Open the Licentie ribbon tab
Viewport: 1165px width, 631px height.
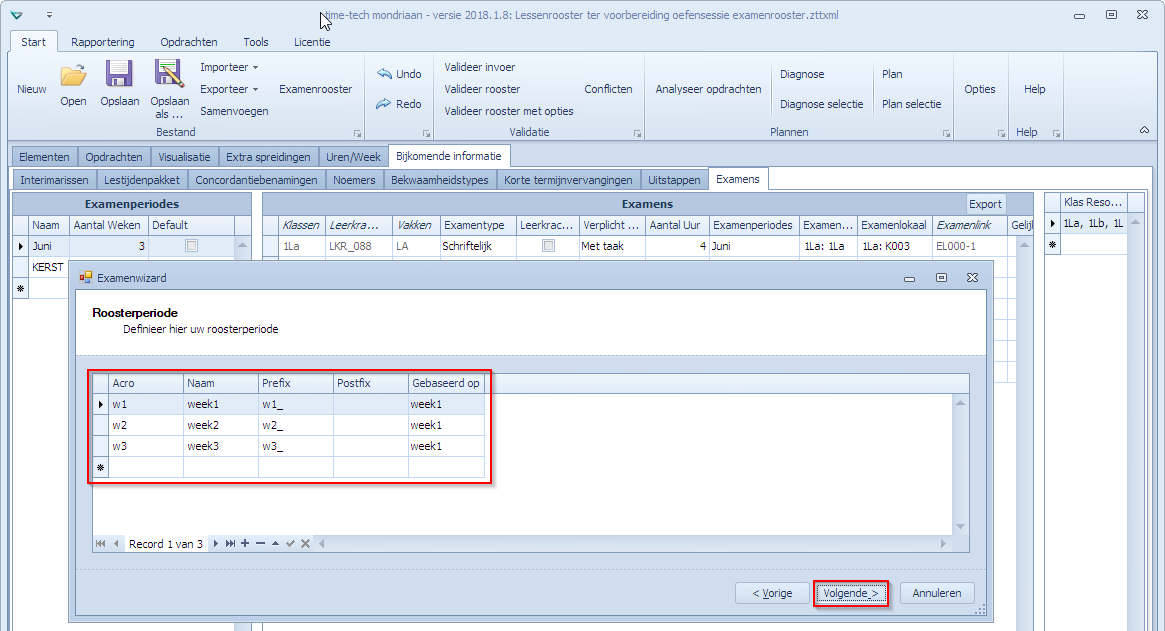coord(312,42)
